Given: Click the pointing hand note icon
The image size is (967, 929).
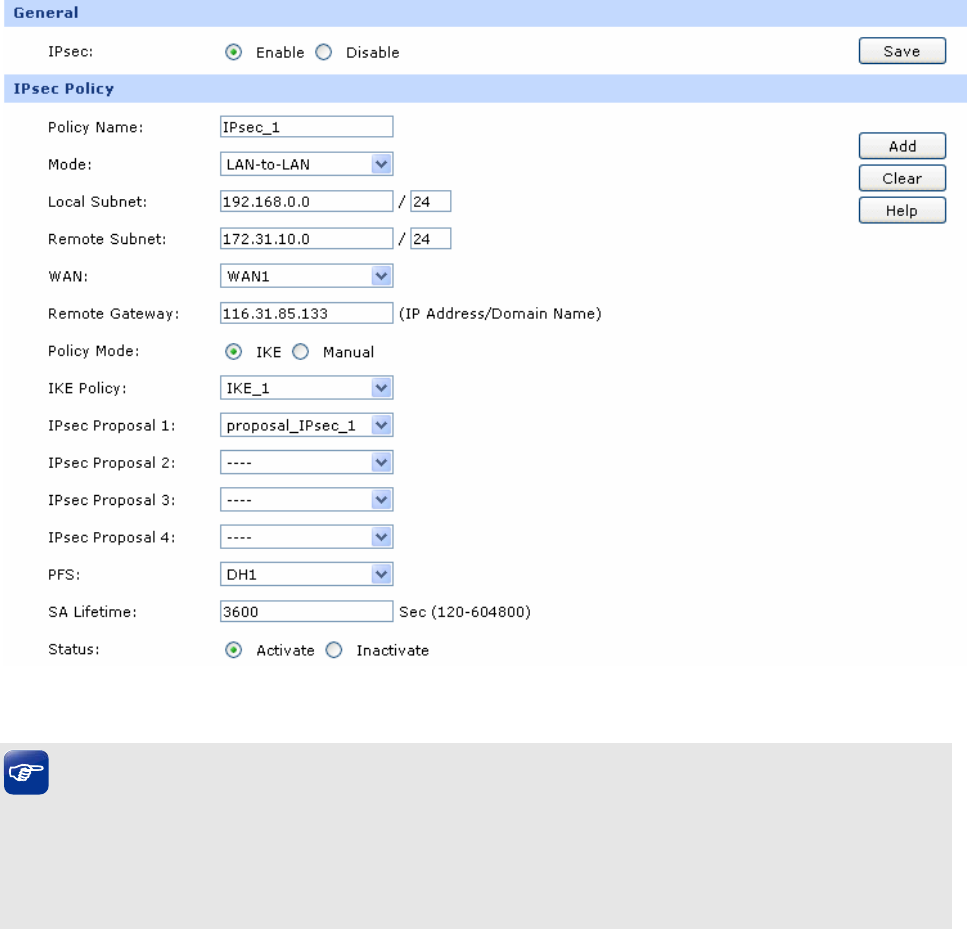Looking at the screenshot, I should pos(26,775).
